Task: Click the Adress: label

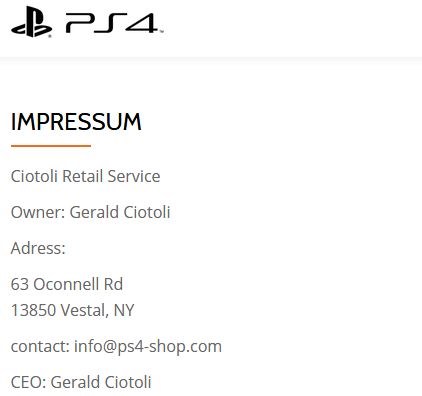Action: 38,248
